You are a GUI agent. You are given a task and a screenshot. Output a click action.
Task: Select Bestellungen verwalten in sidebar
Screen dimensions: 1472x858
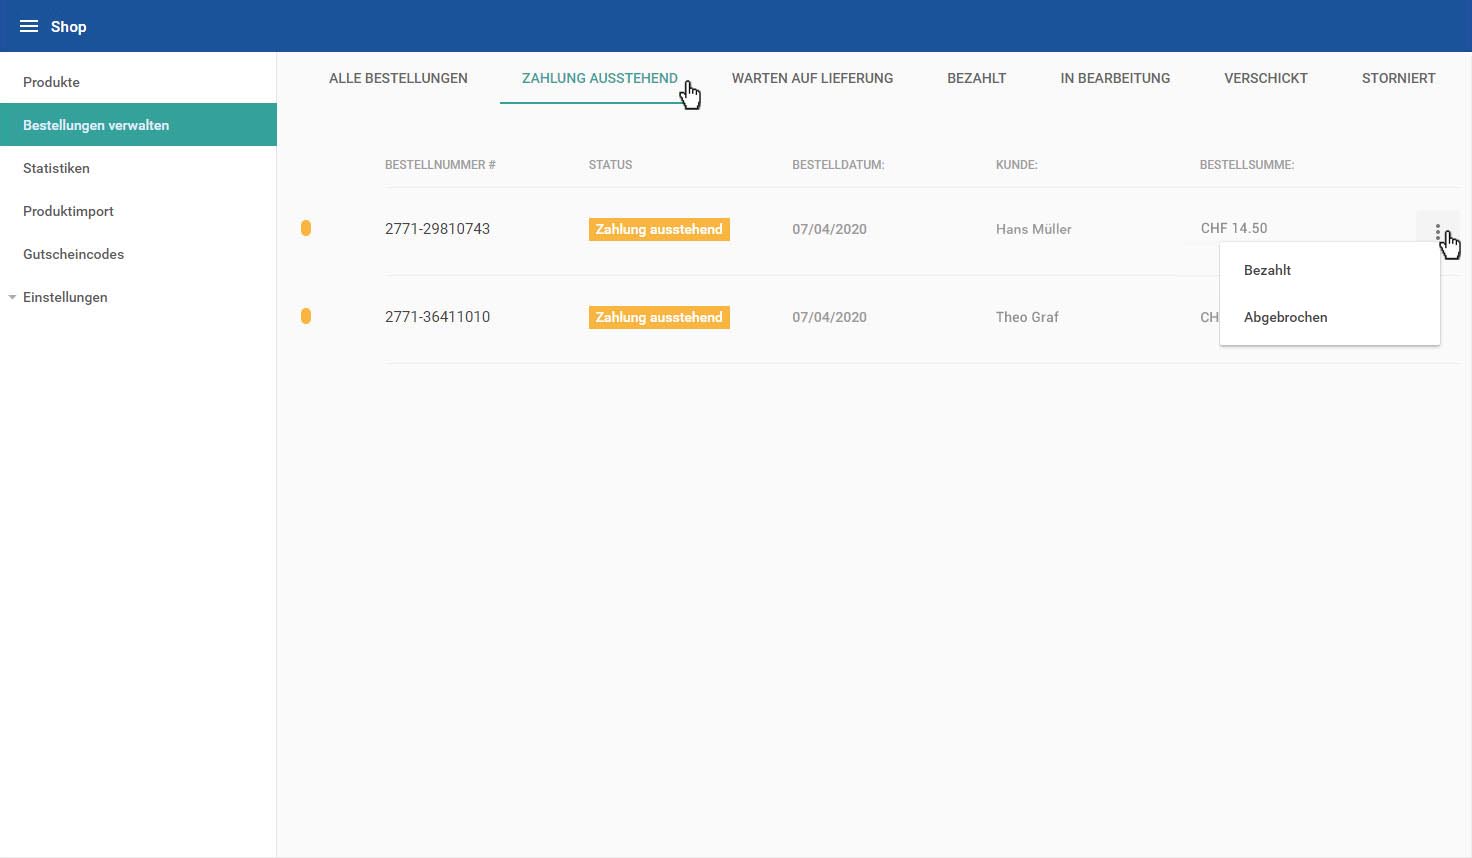(x=138, y=125)
